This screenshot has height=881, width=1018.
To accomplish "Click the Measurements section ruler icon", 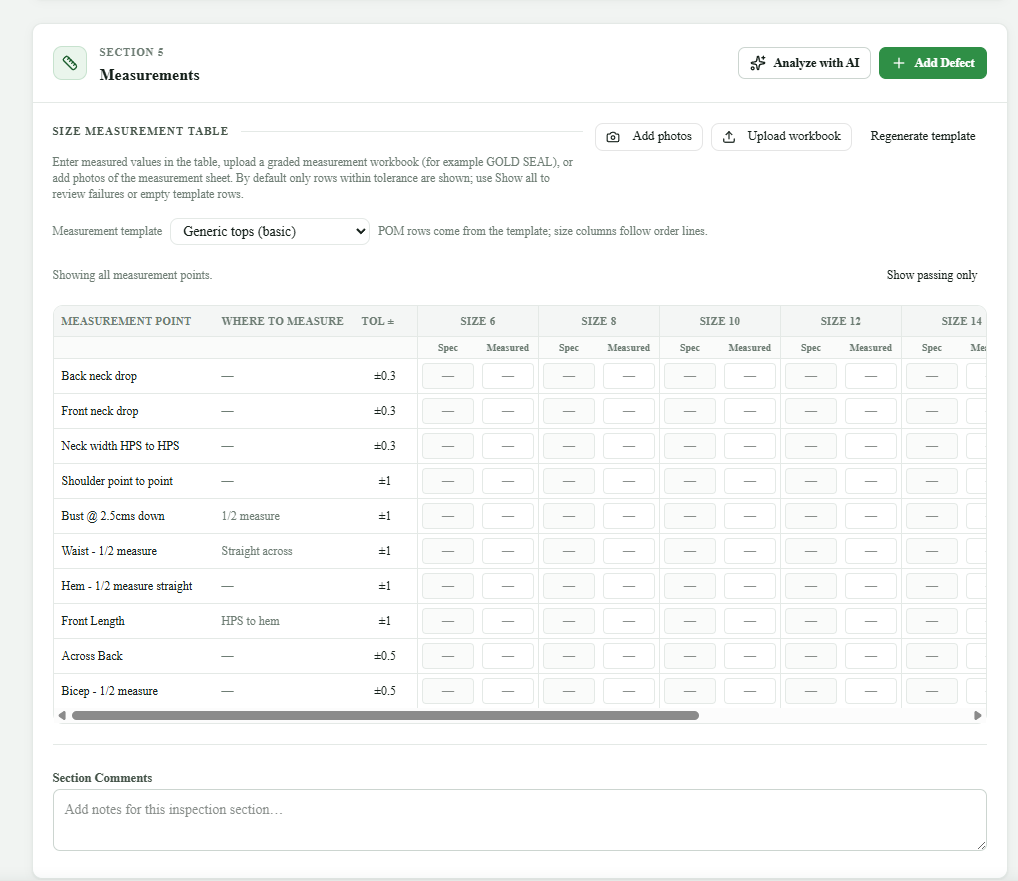I will click(x=69, y=63).
